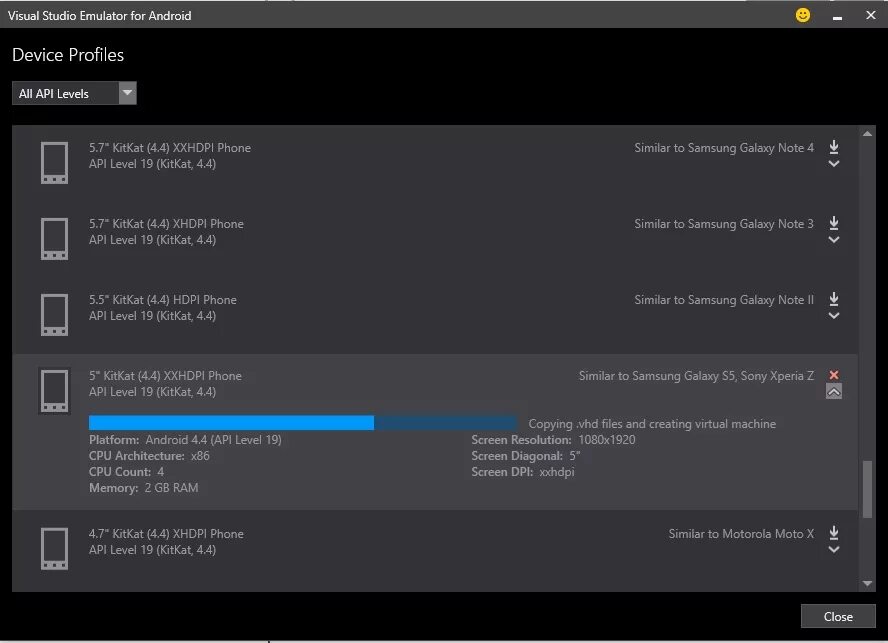Expand details for Galaxy Note II profile
The height and width of the screenshot is (643, 888).
tap(834, 316)
